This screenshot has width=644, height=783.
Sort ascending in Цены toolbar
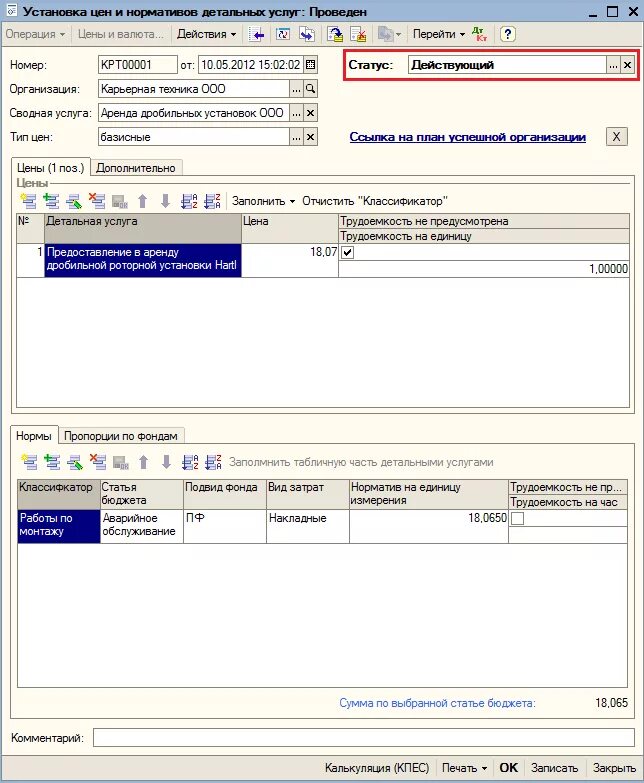point(189,201)
